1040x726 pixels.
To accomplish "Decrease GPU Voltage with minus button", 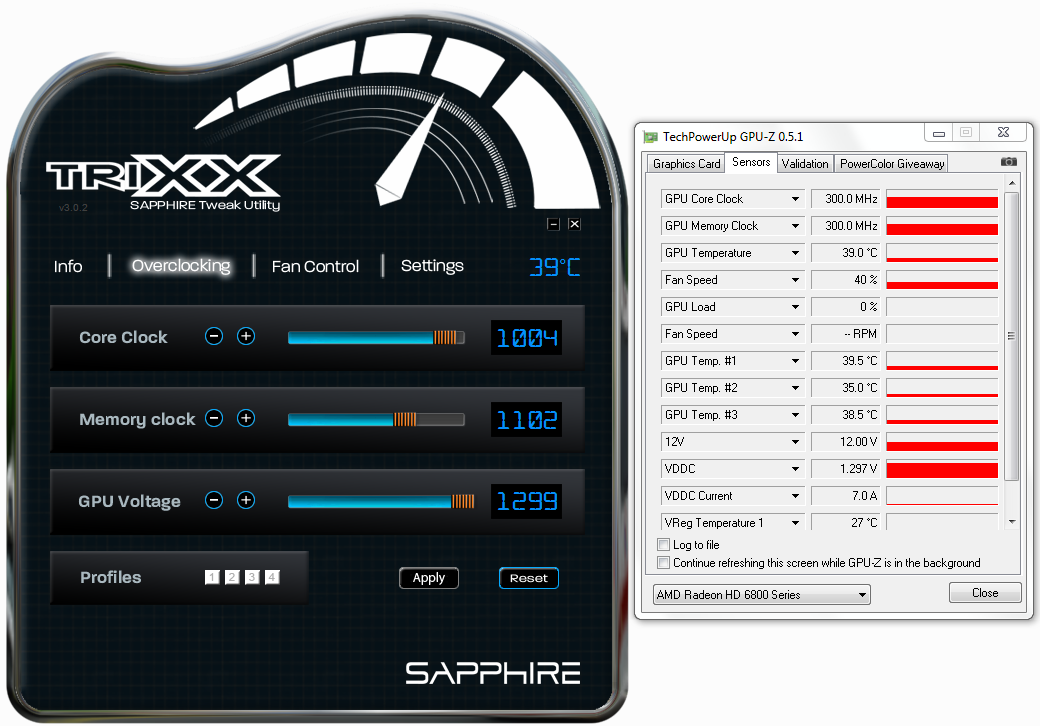I will click(214, 500).
